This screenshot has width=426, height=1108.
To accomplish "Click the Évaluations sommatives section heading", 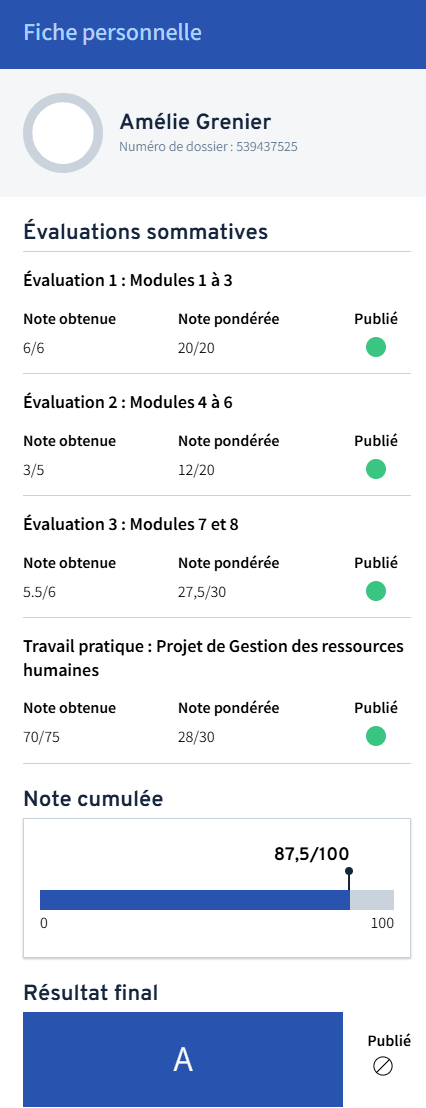I will [146, 232].
